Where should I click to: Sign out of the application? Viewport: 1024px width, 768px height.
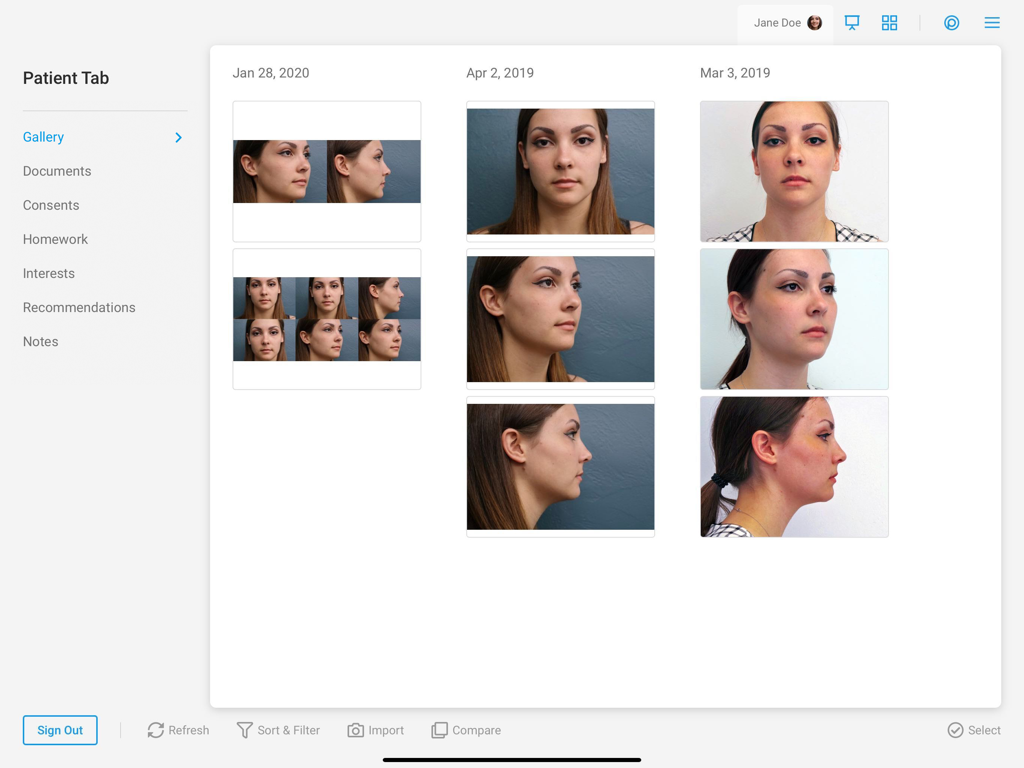coord(60,730)
